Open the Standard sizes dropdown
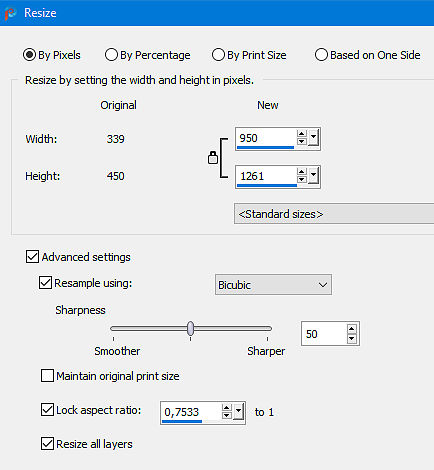This screenshot has width=434, height=470. [334, 214]
